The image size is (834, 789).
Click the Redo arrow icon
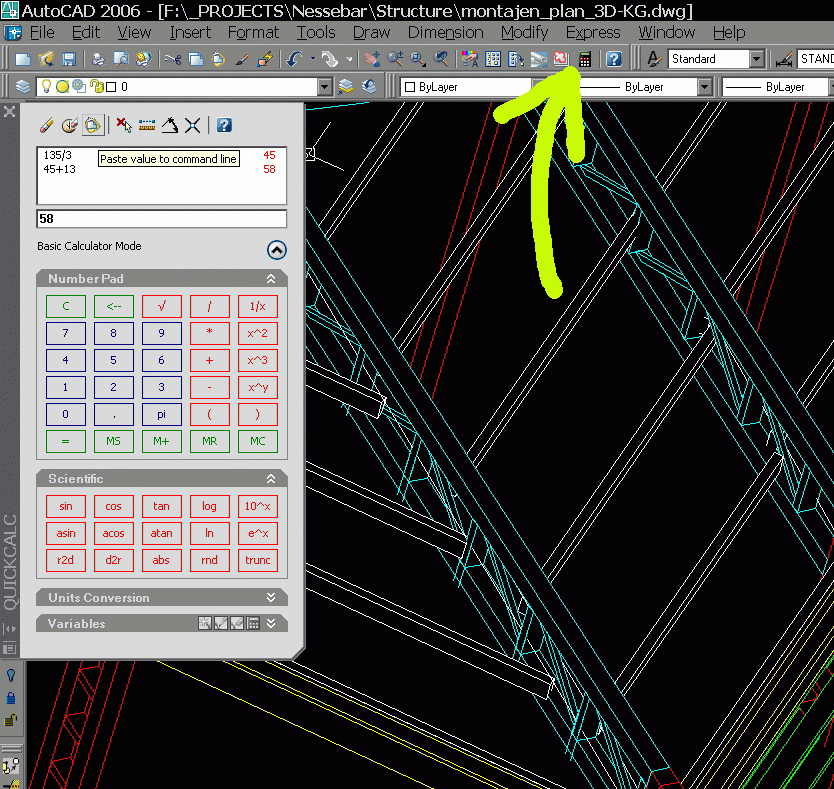click(x=330, y=59)
